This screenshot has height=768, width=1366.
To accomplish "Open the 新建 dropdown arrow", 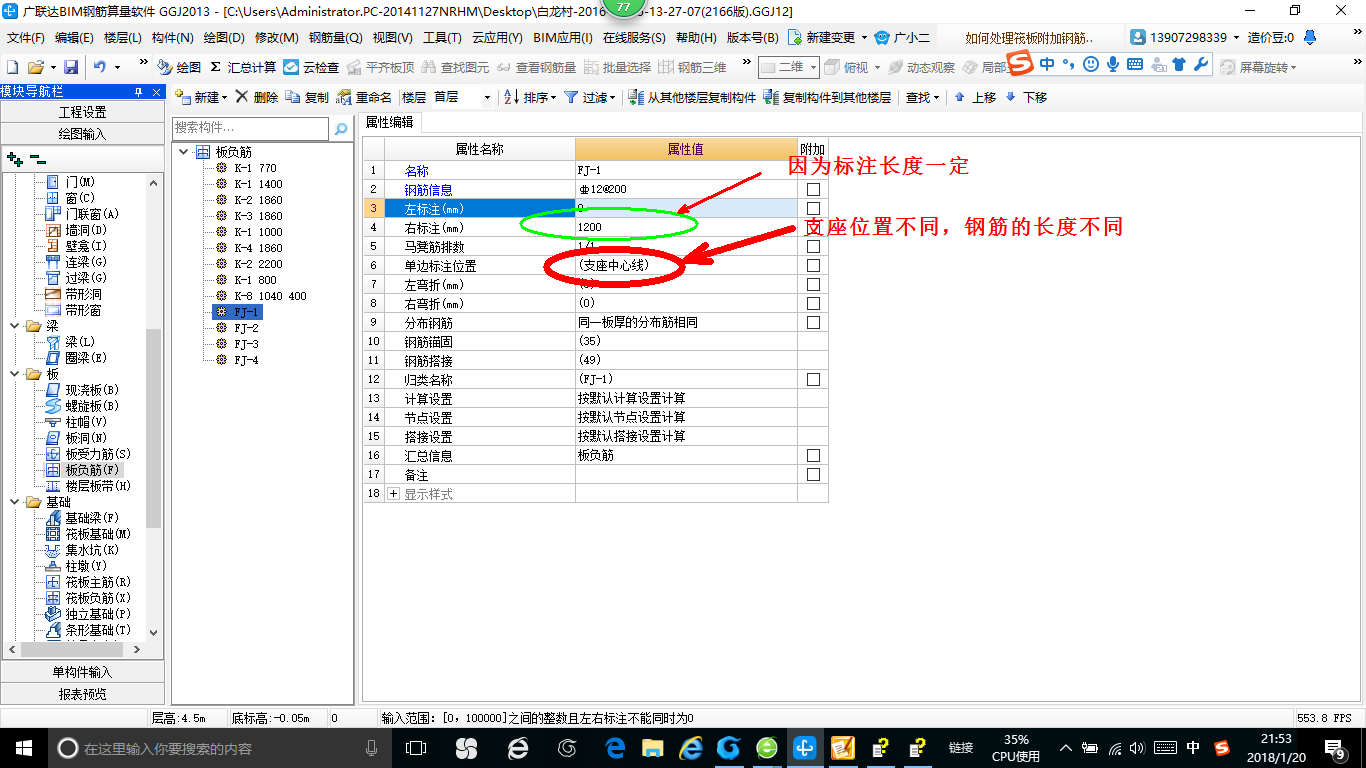I will click(x=225, y=98).
